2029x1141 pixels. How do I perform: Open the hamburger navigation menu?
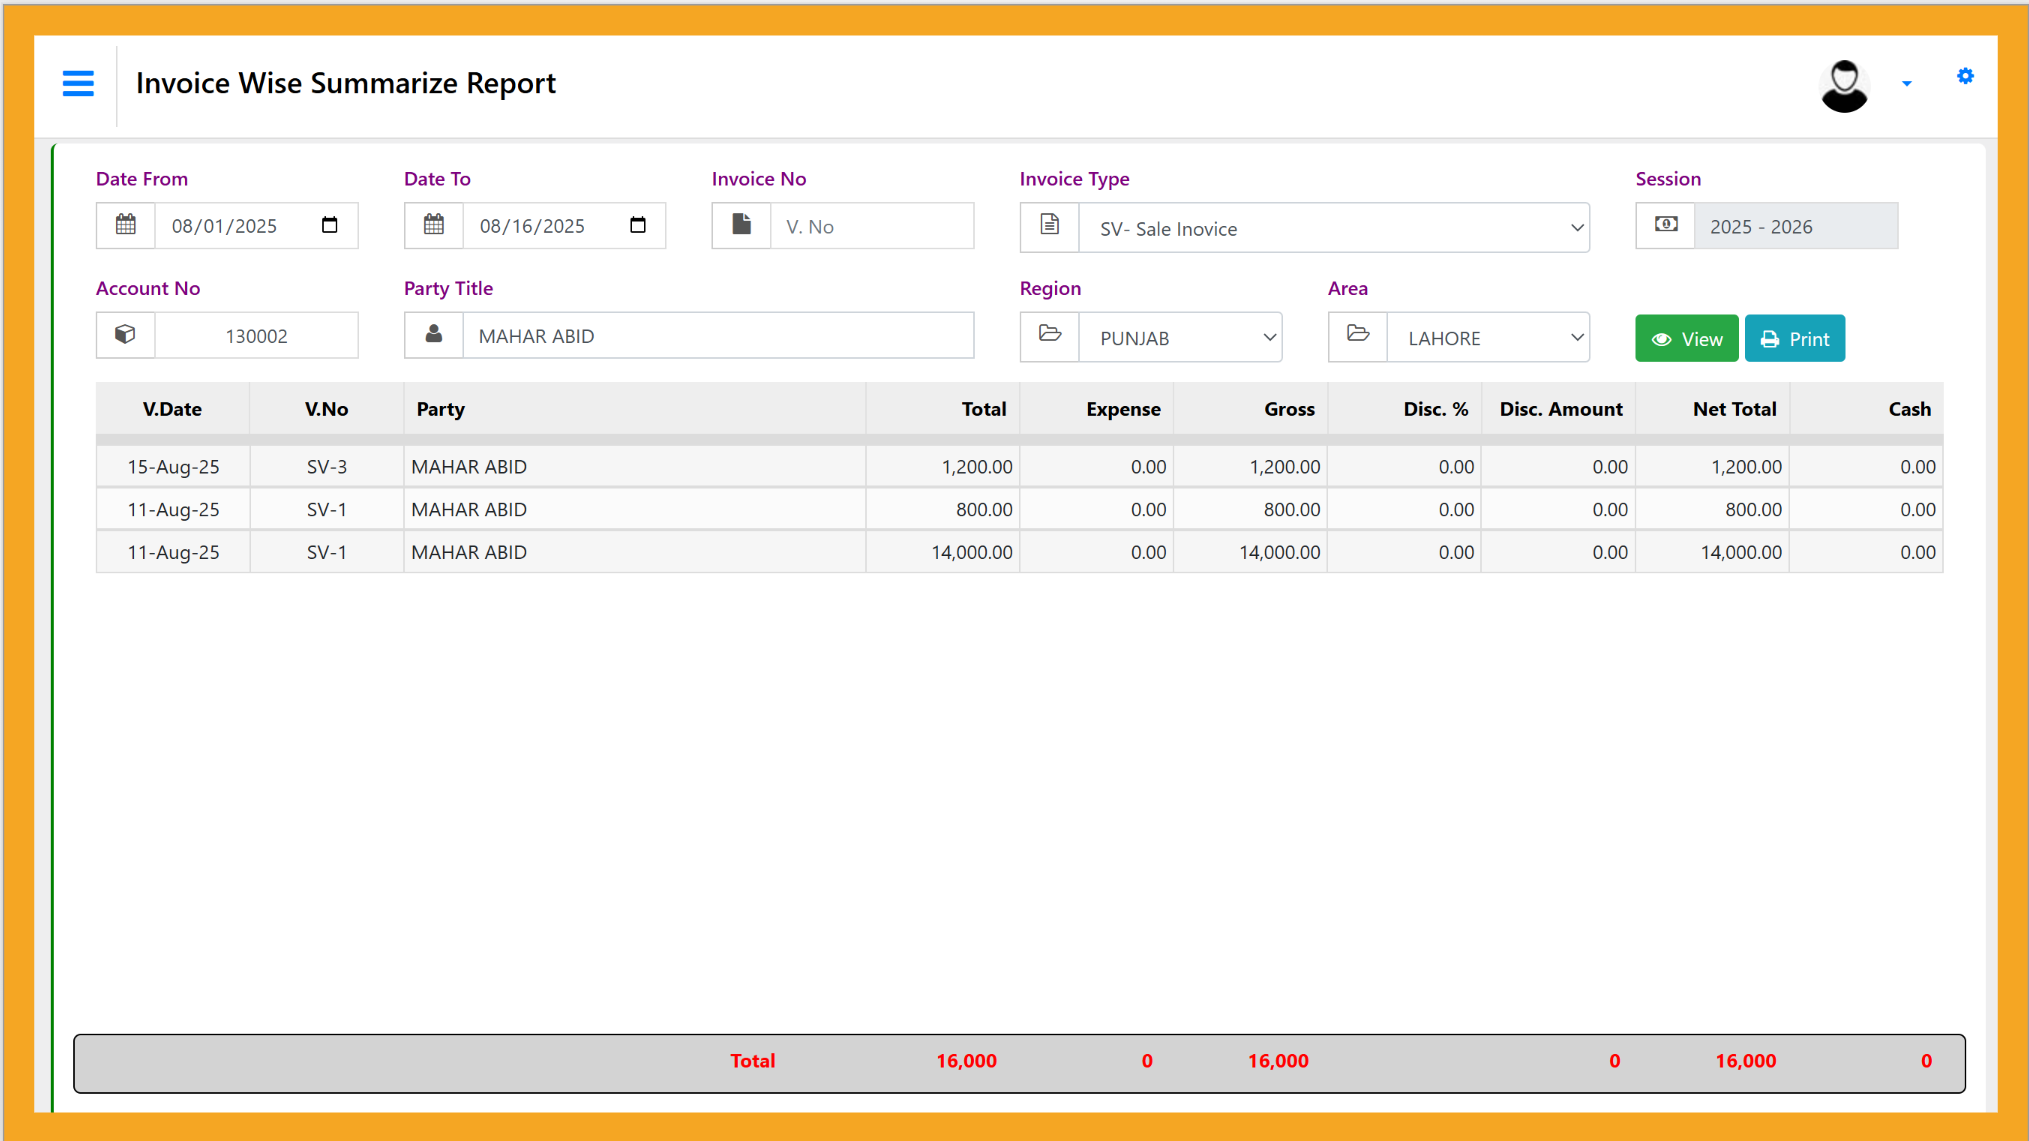(78, 84)
